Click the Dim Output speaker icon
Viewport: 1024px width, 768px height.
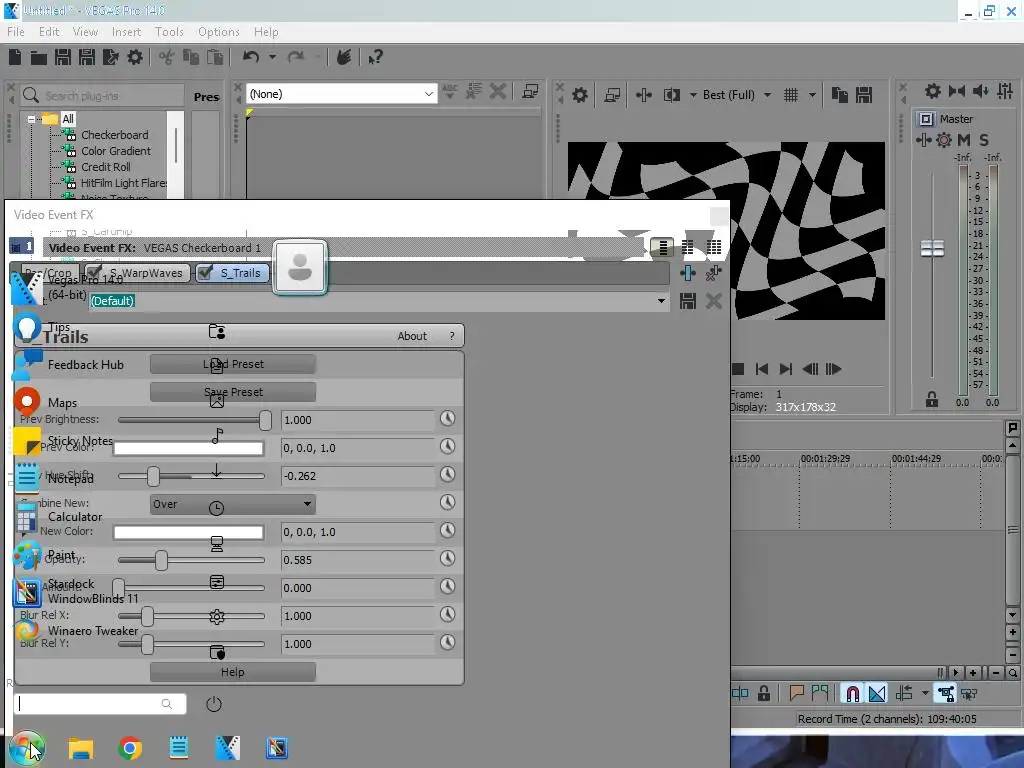pyautogui.click(x=980, y=91)
